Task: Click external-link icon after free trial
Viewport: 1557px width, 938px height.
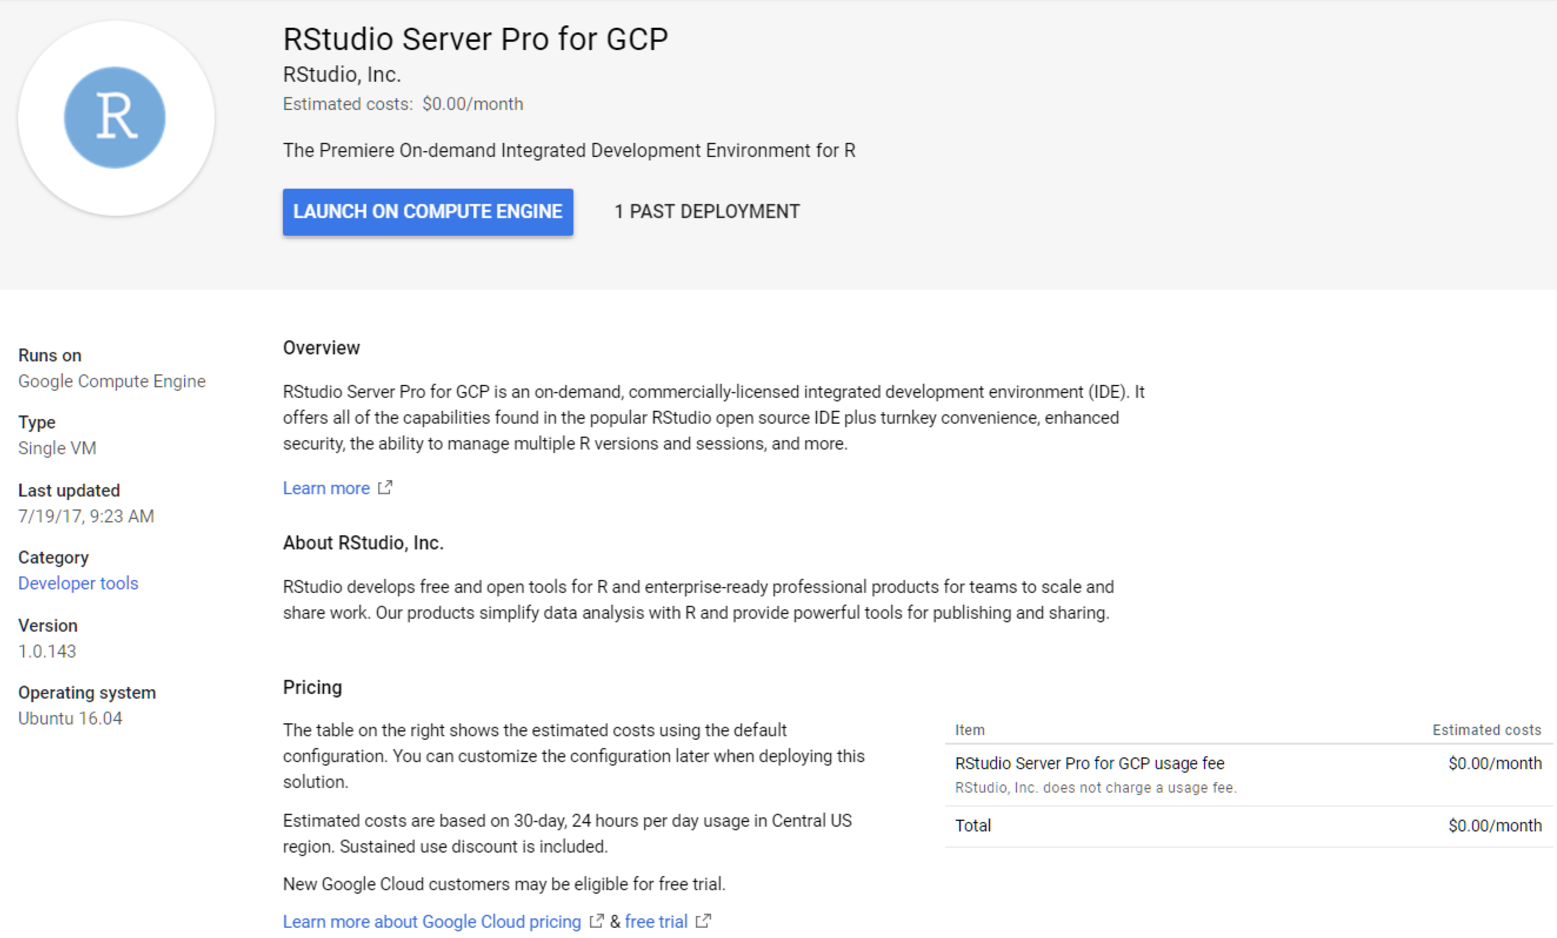Action: pyautogui.click(x=703, y=921)
